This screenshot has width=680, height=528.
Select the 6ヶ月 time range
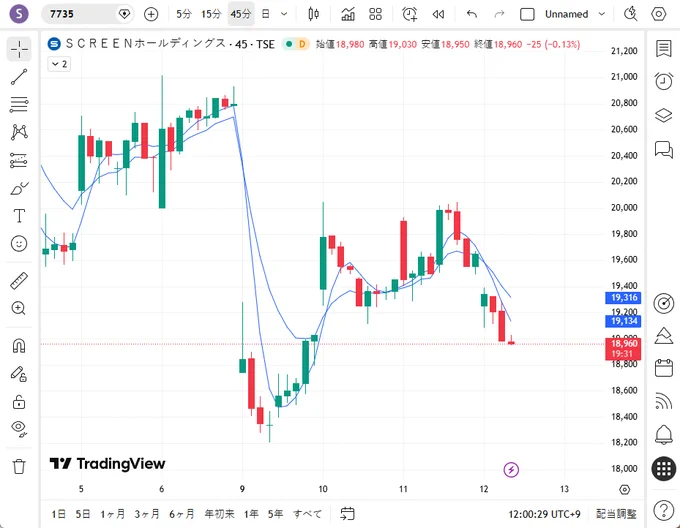pyautogui.click(x=182, y=514)
